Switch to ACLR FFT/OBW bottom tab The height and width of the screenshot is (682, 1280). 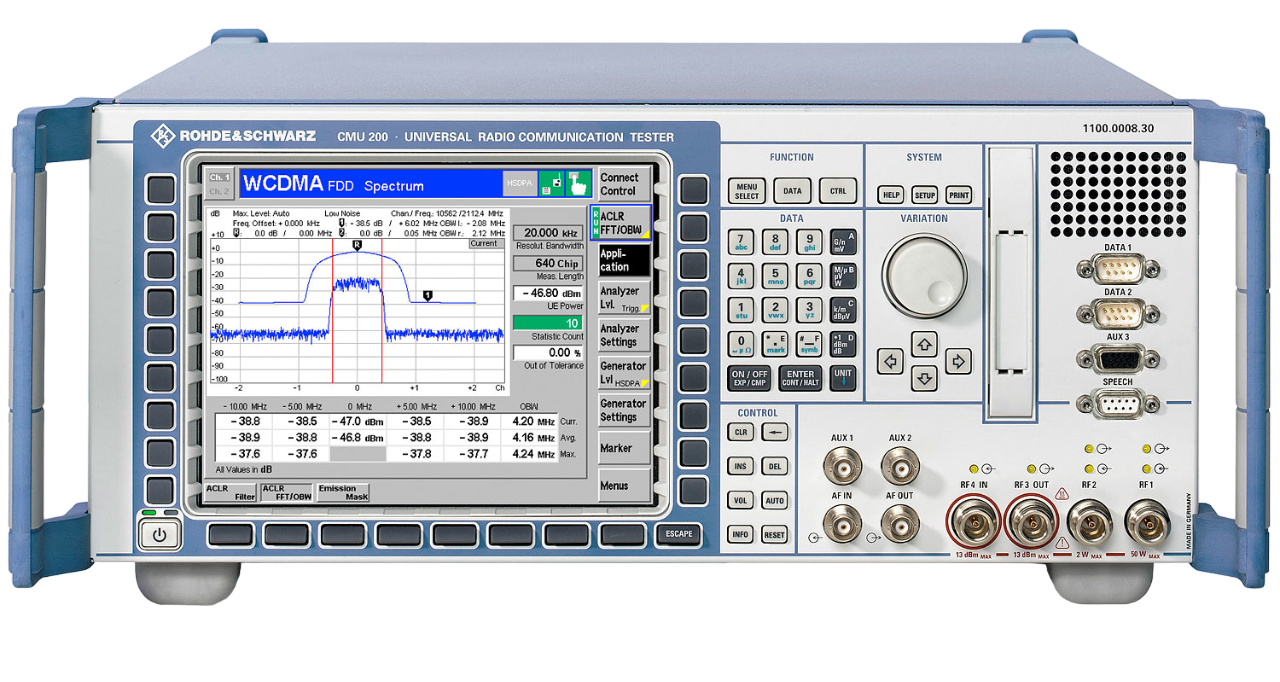[x=286, y=491]
